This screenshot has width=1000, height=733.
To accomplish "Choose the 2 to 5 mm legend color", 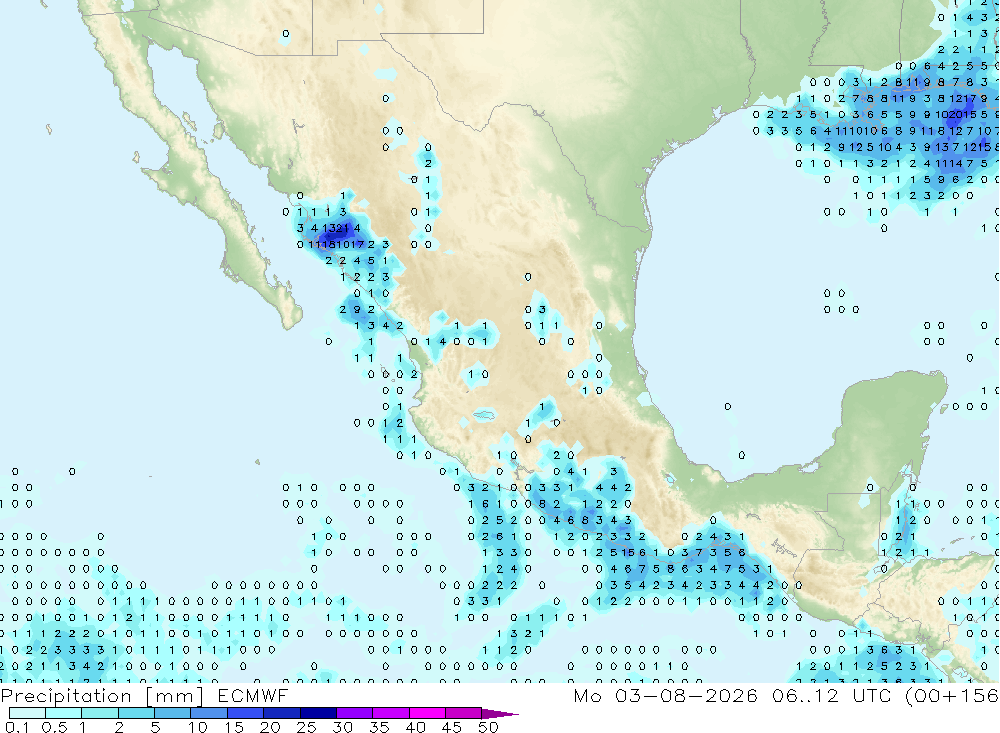I will click(136, 713).
